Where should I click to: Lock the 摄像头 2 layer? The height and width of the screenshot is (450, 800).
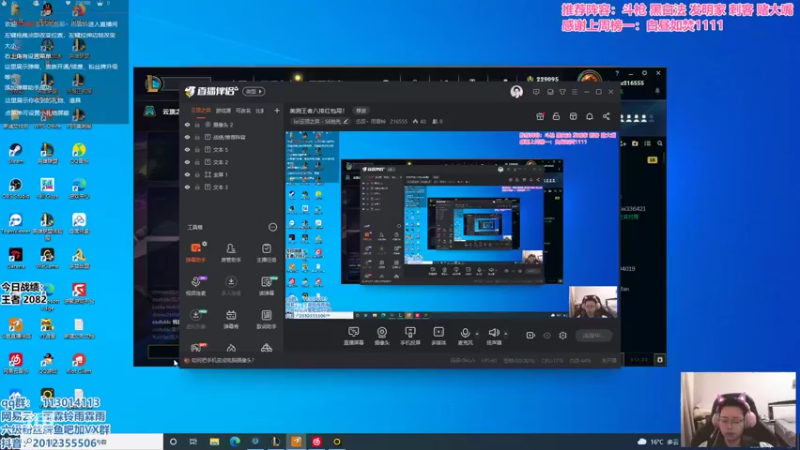pos(197,124)
